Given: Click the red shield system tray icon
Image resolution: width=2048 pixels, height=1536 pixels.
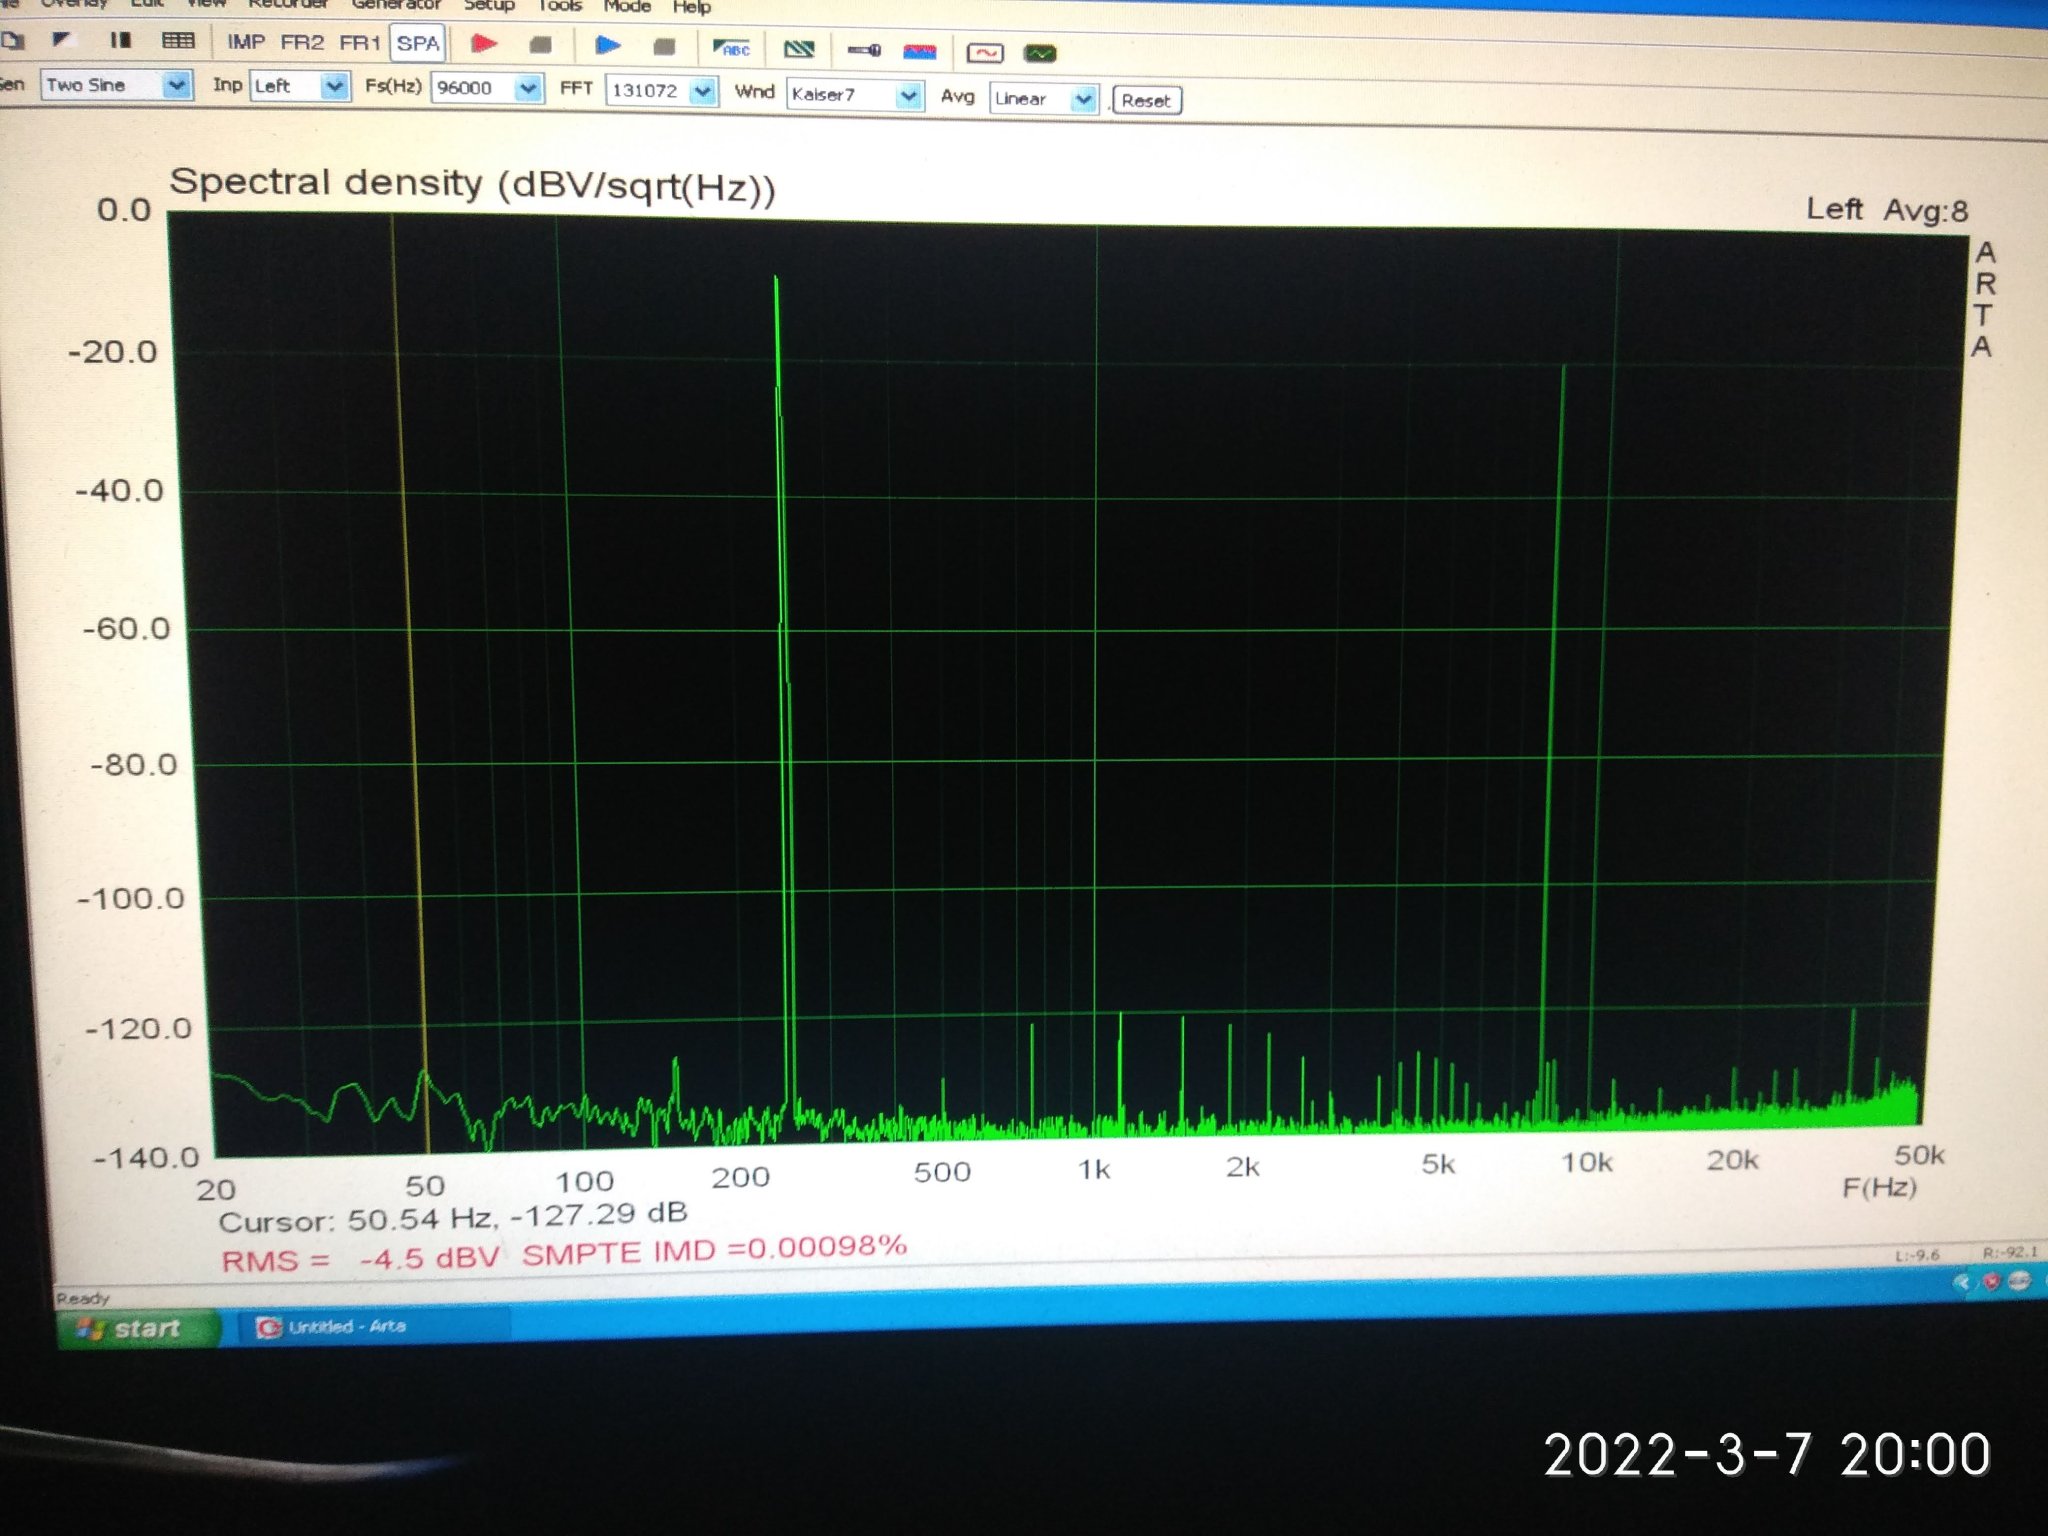Looking at the screenshot, I should (1990, 1281).
